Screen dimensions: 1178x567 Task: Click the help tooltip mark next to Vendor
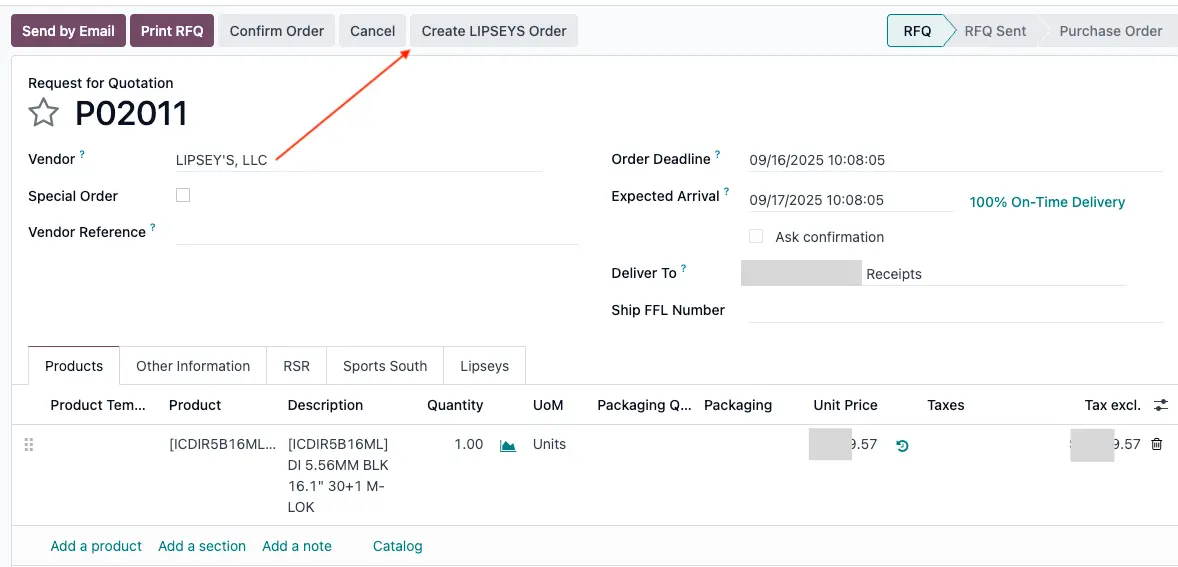(82, 156)
